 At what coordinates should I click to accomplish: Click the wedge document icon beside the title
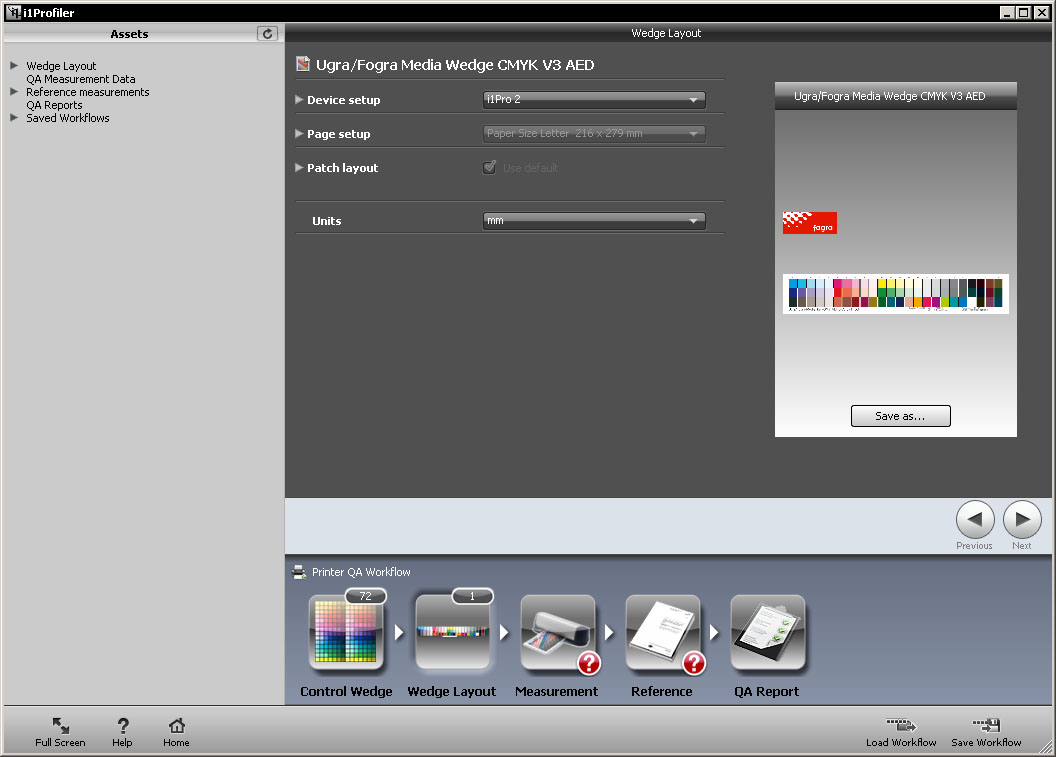[x=303, y=64]
